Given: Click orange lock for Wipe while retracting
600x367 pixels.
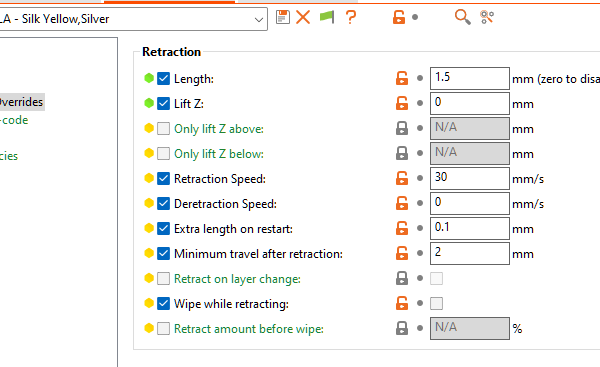Looking at the screenshot, I should (402, 303).
